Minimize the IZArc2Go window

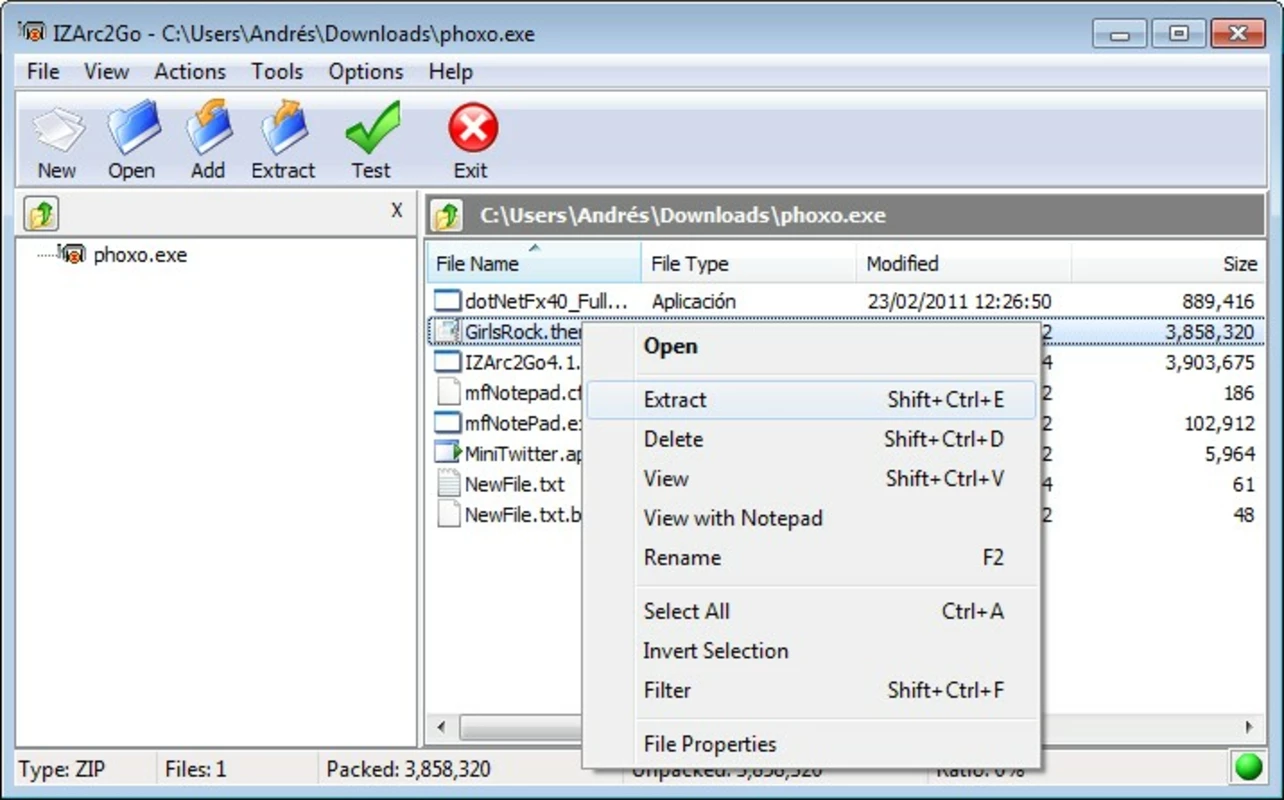1120,34
